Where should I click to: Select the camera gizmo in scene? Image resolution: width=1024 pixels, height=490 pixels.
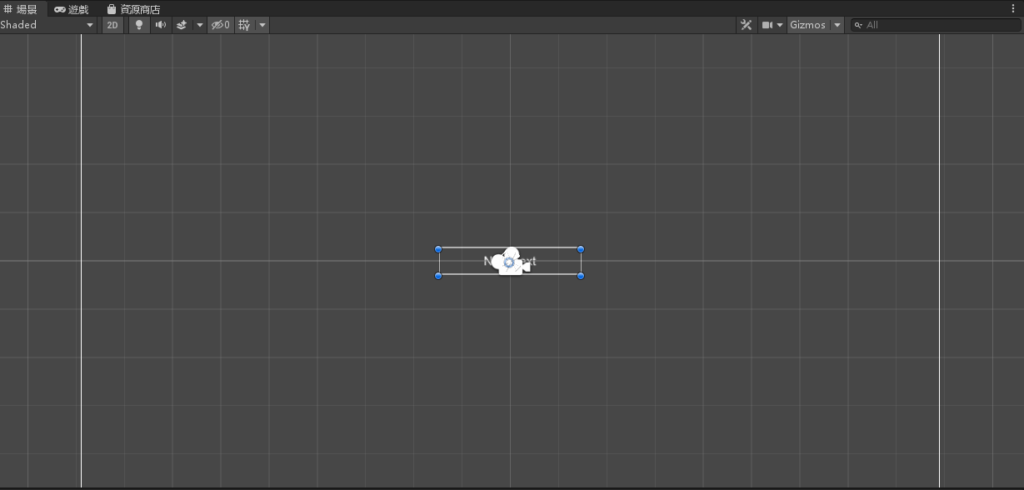pos(510,261)
